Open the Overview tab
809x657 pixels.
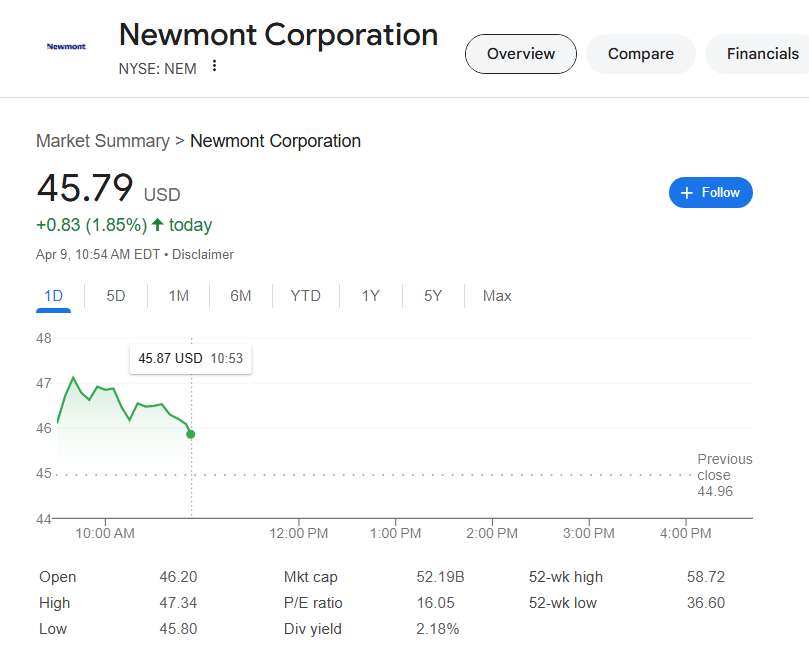click(520, 54)
